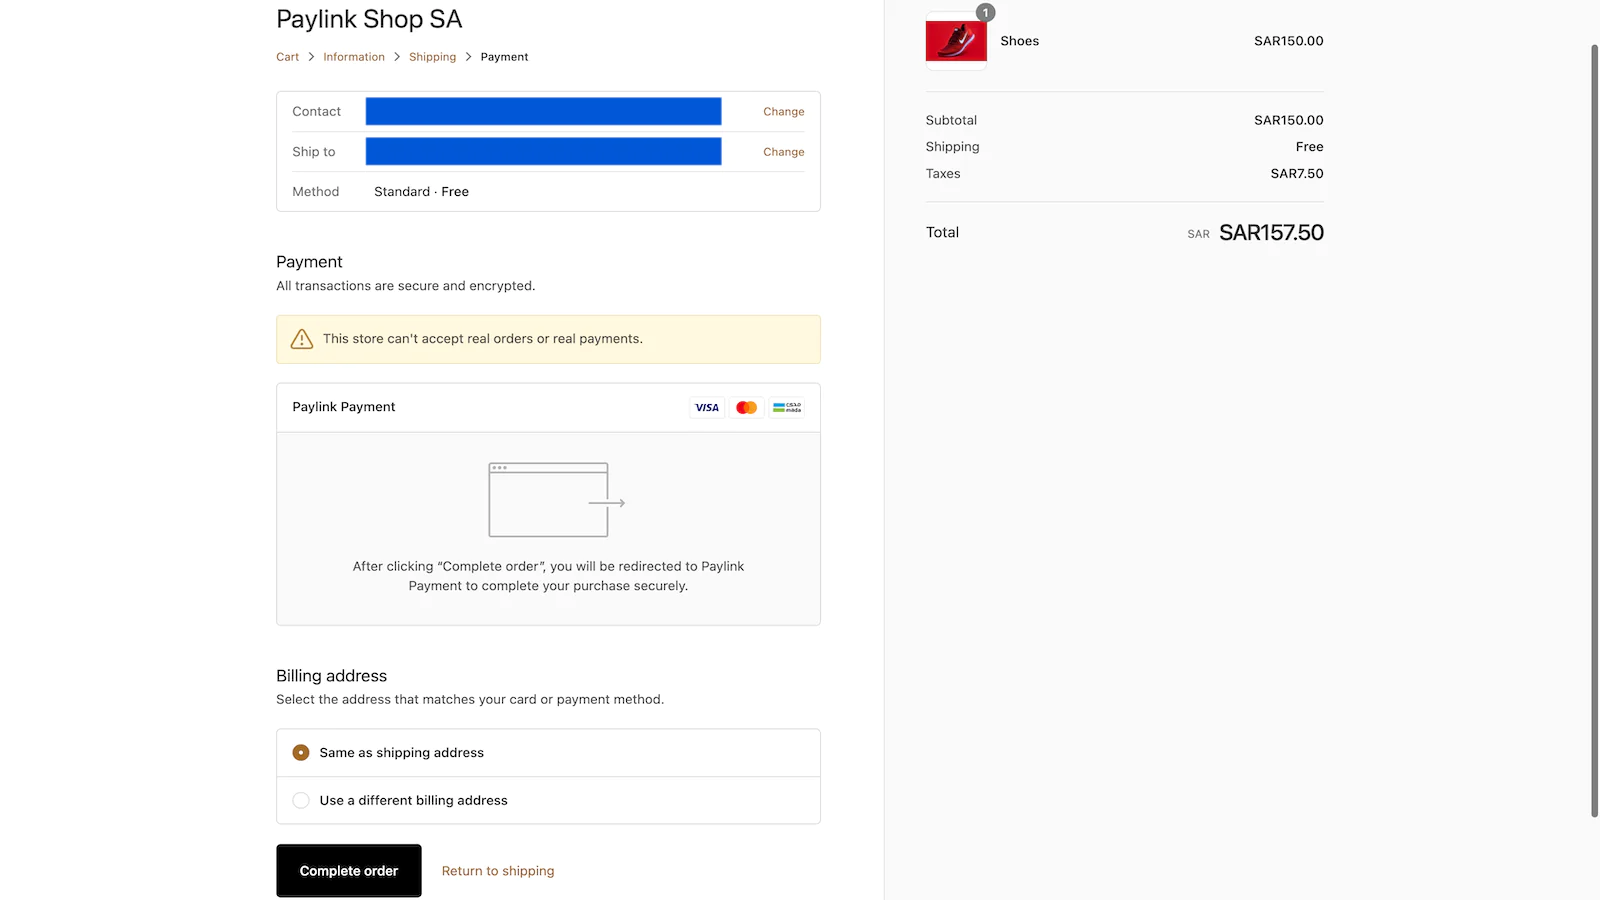Click the Paylink Payment method header

coord(548,407)
